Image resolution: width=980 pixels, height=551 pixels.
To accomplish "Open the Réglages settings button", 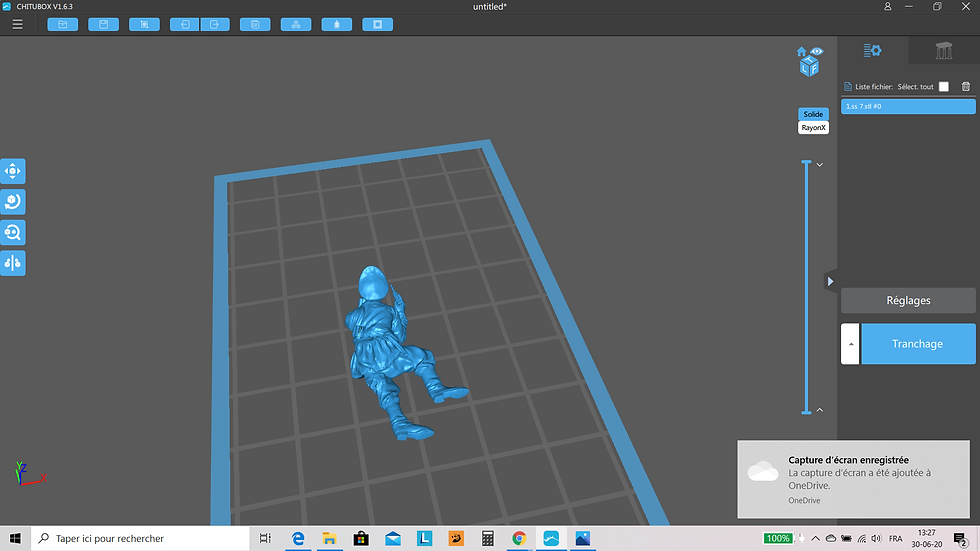I will tap(908, 300).
